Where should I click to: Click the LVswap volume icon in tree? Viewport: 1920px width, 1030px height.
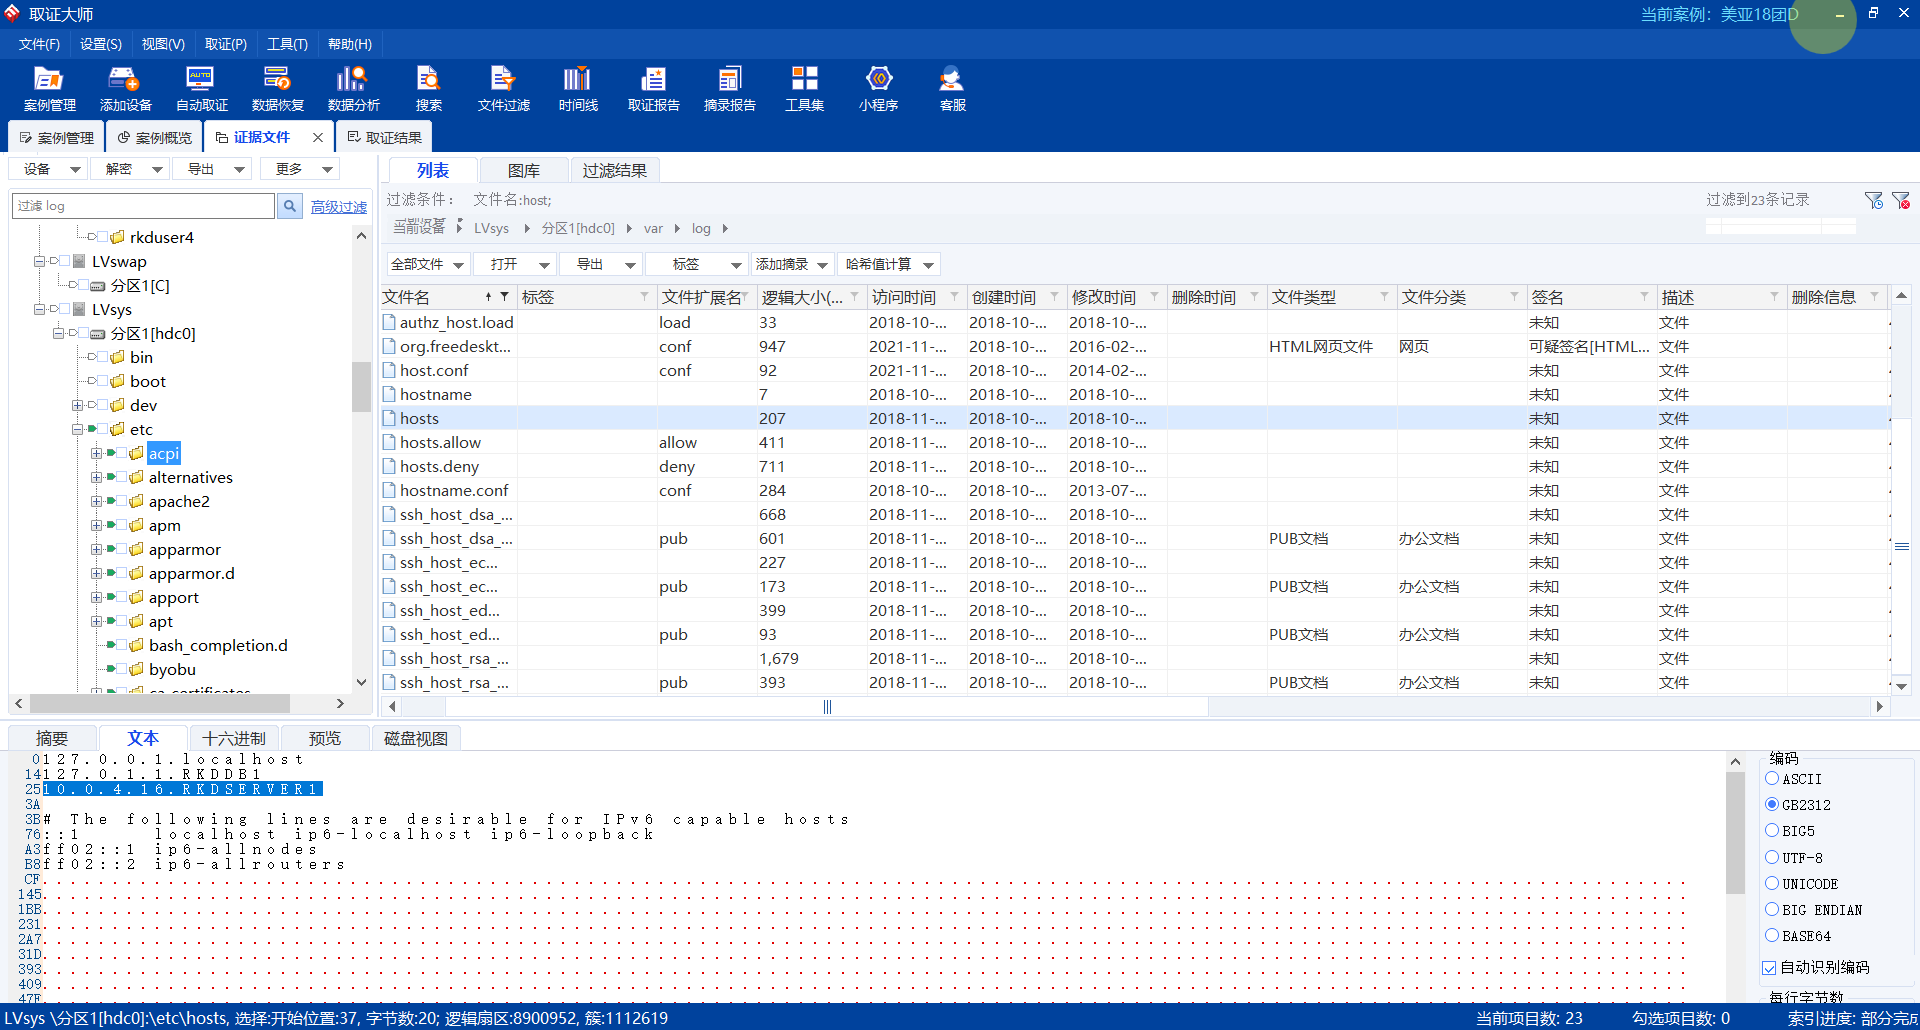(x=79, y=261)
